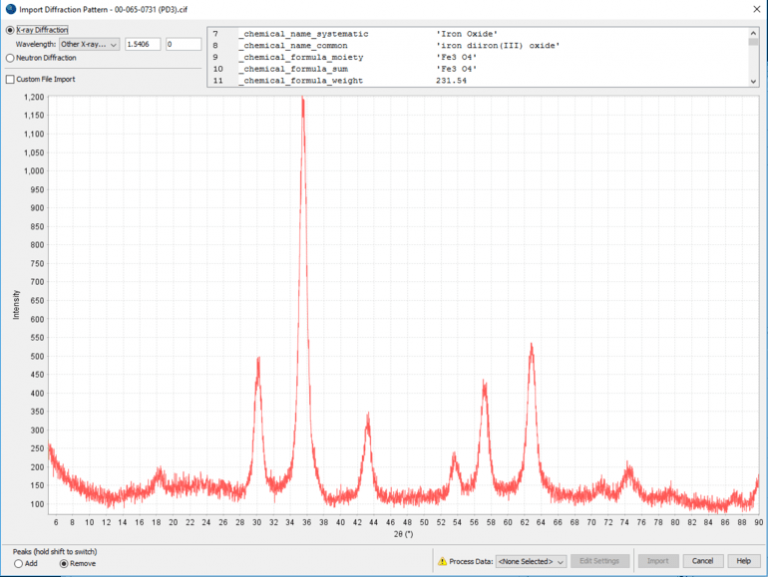Click the tallest peak near 35 degrees
Screen dimensions: 768x577
point(302,100)
